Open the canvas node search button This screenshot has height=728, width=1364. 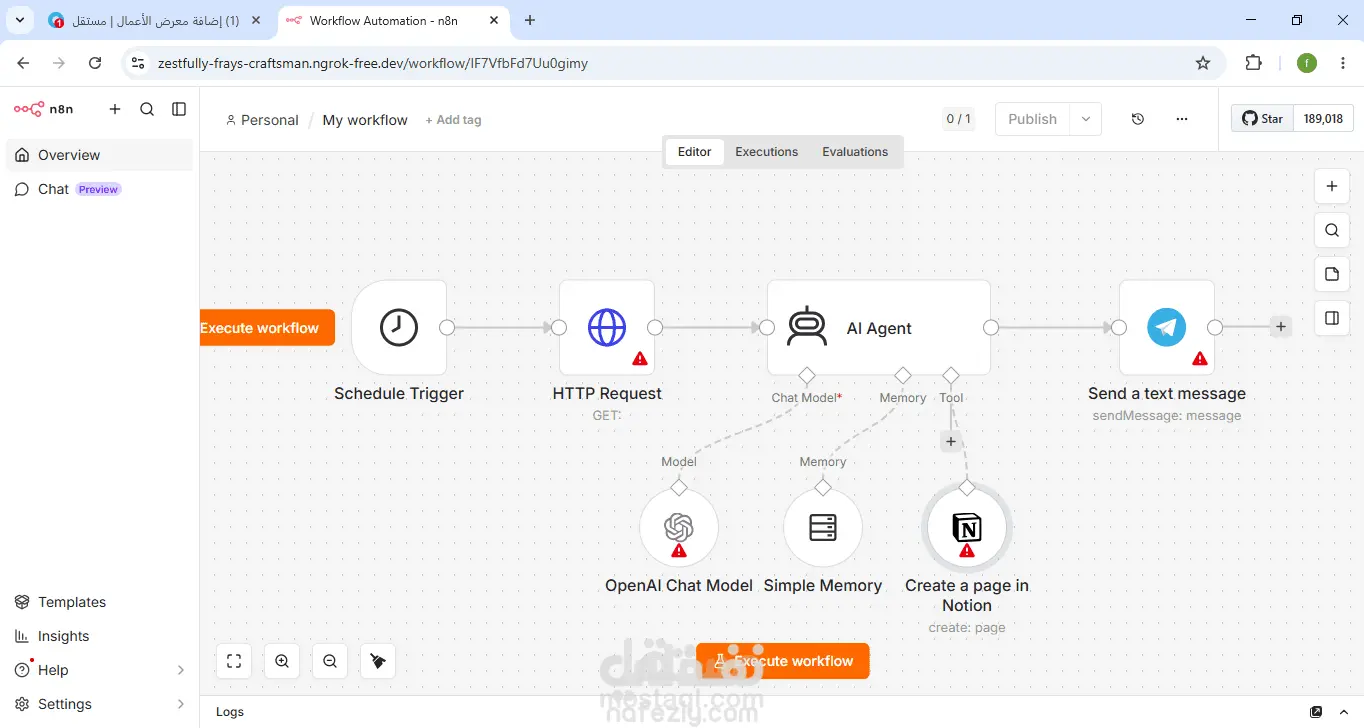click(x=1331, y=230)
